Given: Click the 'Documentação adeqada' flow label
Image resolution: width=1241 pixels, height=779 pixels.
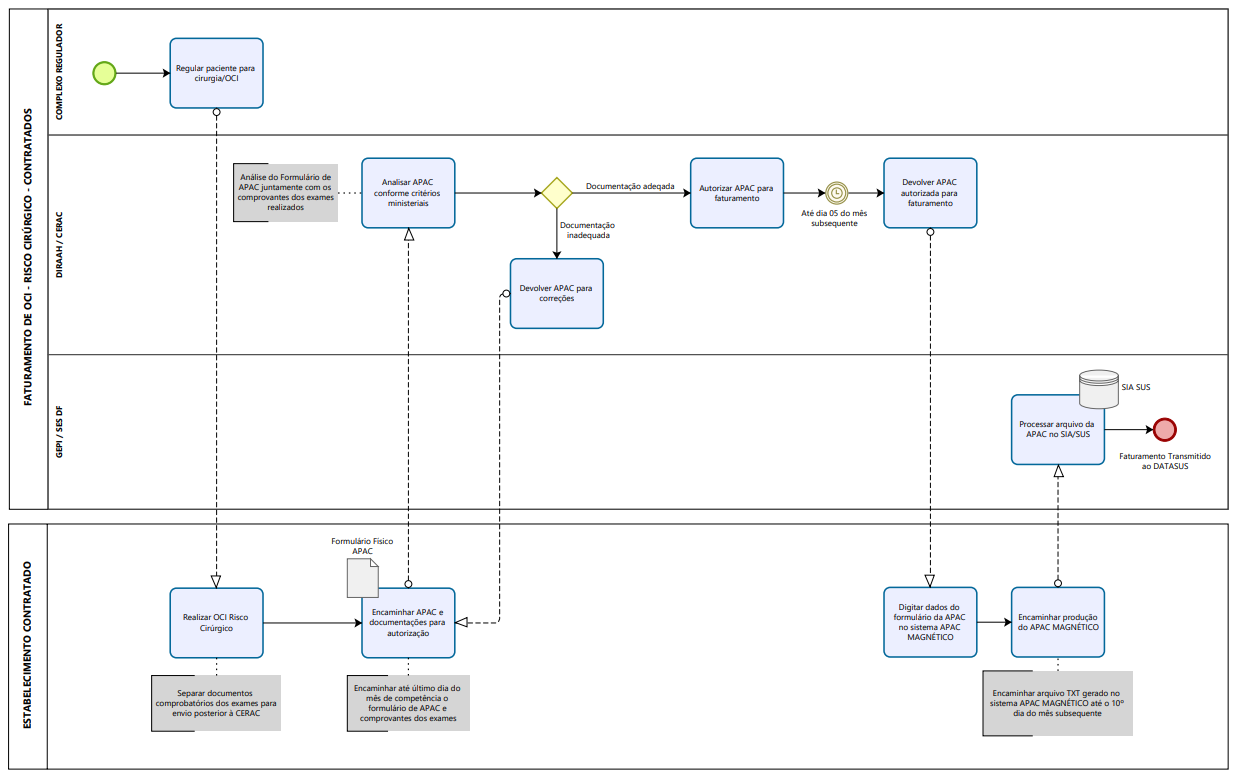Looking at the screenshot, I should pyautogui.click(x=630, y=186).
